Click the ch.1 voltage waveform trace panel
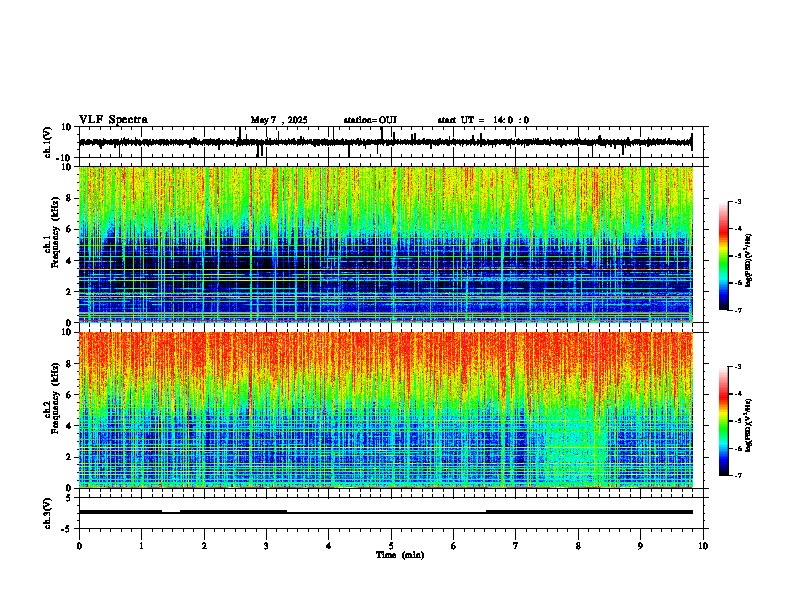The image size is (792, 612). pos(393,142)
